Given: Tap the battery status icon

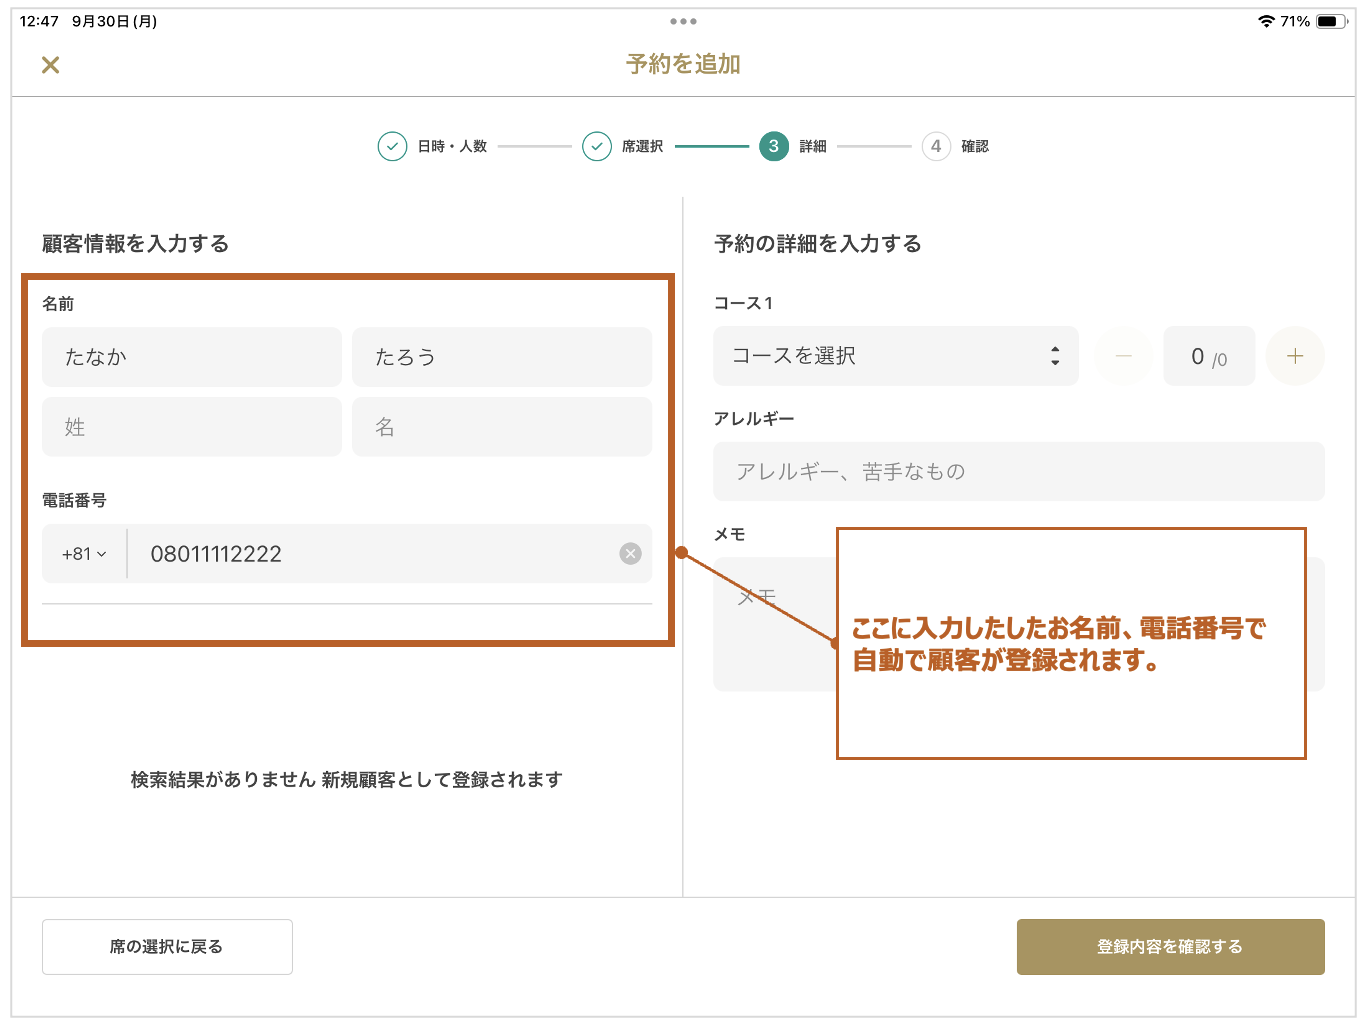Looking at the screenshot, I should pos(1331,21).
